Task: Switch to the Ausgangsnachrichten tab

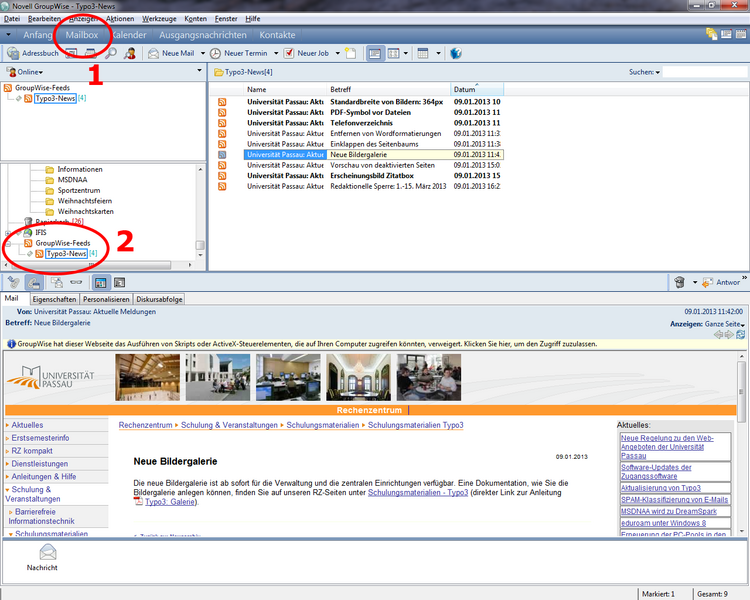Action: click(203, 35)
